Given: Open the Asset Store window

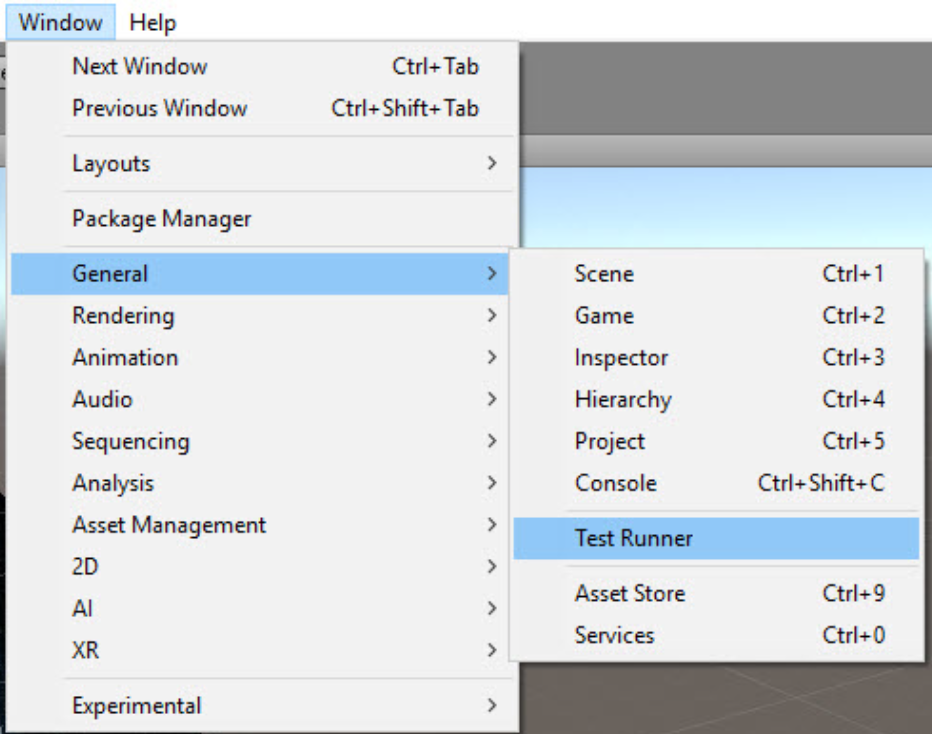Looking at the screenshot, I should (x=629, y=594).
